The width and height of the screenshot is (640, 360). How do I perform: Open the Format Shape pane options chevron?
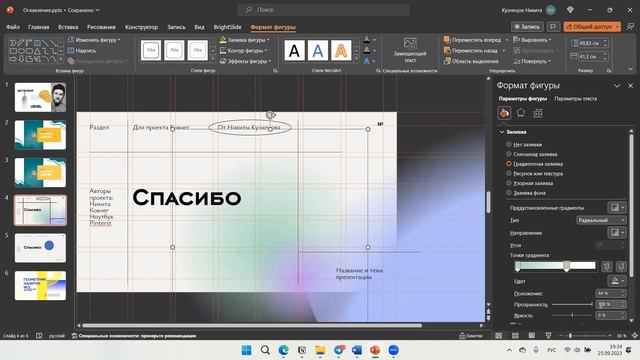pyautogui.click(x=617, y=86)
